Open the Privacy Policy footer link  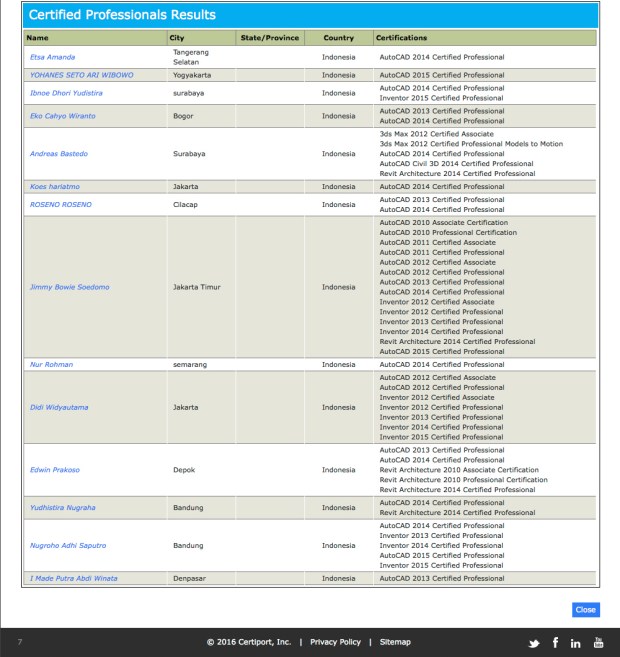pos(335,642)
